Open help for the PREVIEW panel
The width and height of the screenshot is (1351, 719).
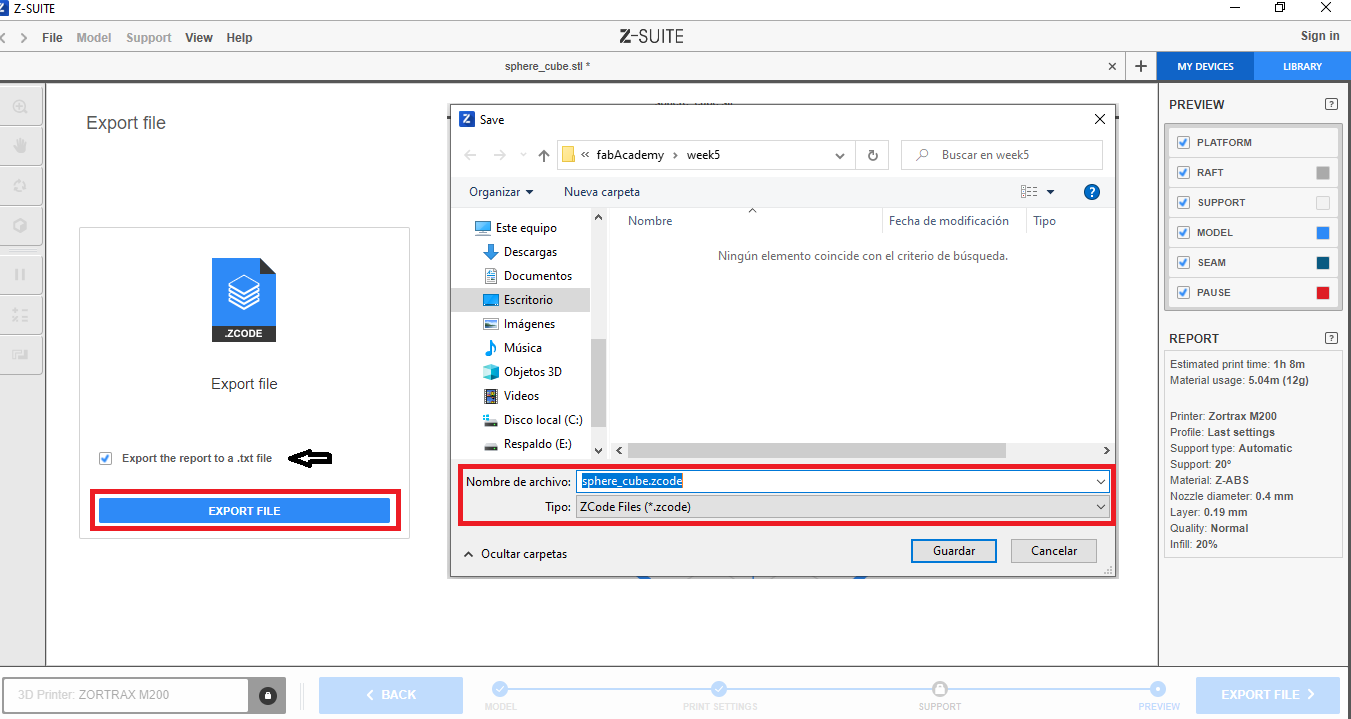(x=1331, y=104)
